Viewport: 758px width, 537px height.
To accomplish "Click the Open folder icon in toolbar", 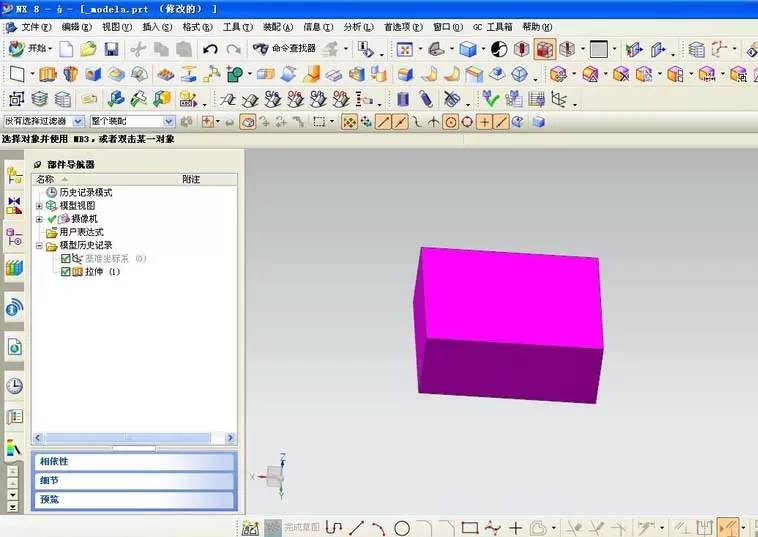I will 88,49.
